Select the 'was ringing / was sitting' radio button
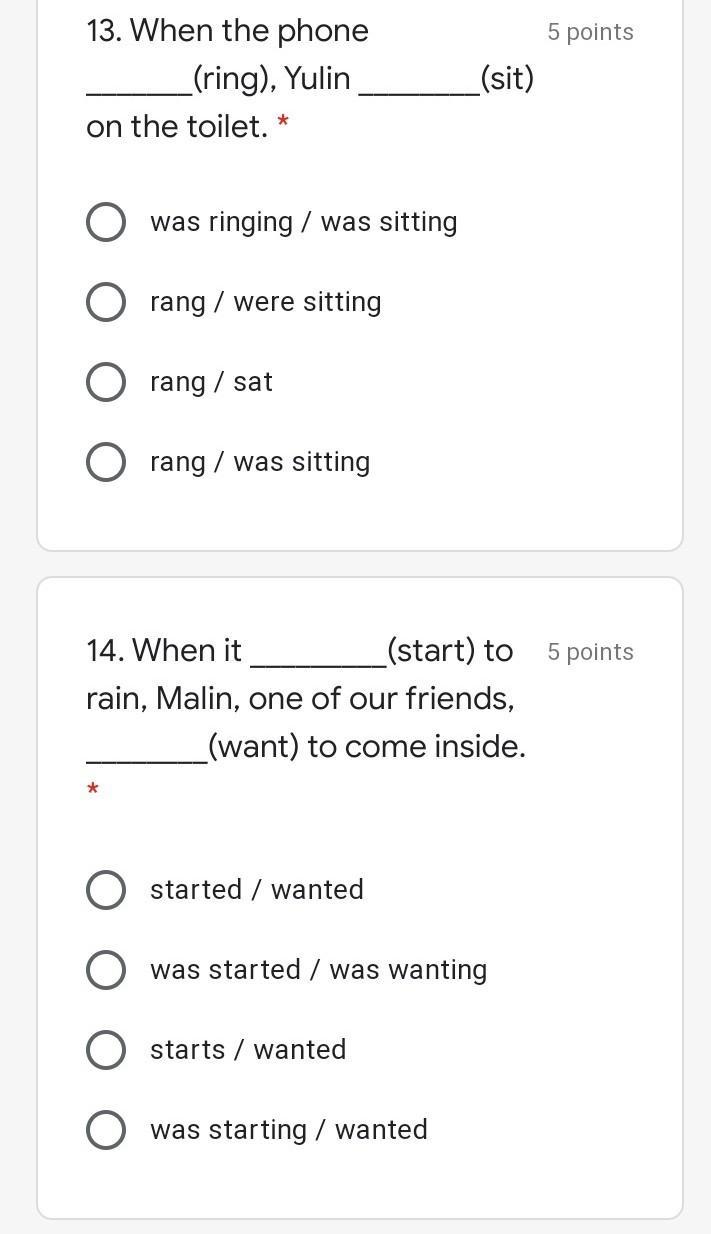The width and height of the screenshot is (711, 1234). [x=106, y=222]
